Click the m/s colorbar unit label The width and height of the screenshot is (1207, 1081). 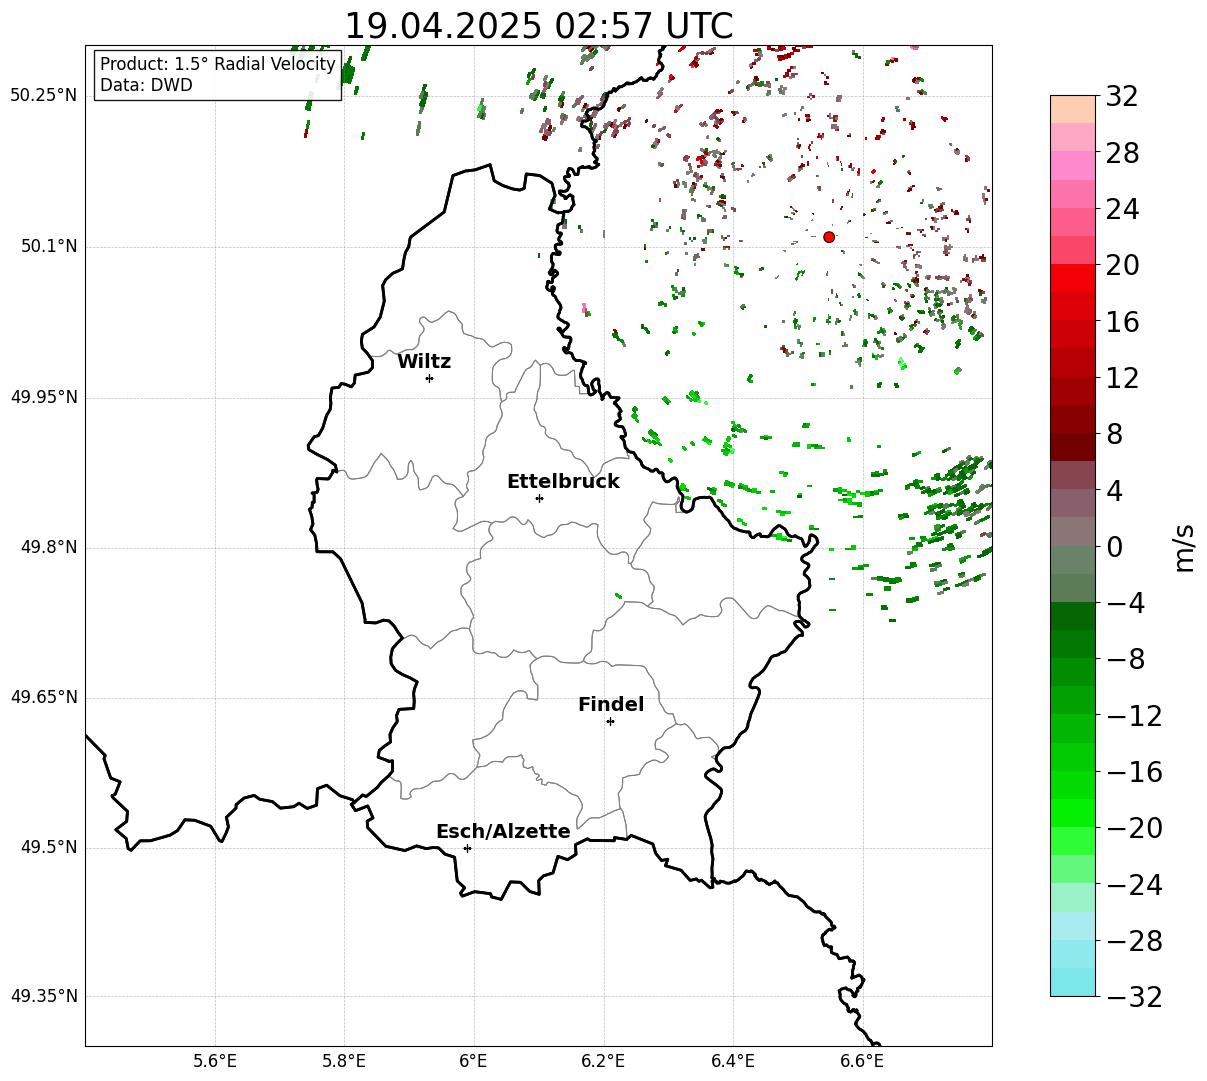pyautogui.click(x=1185, y=547)
